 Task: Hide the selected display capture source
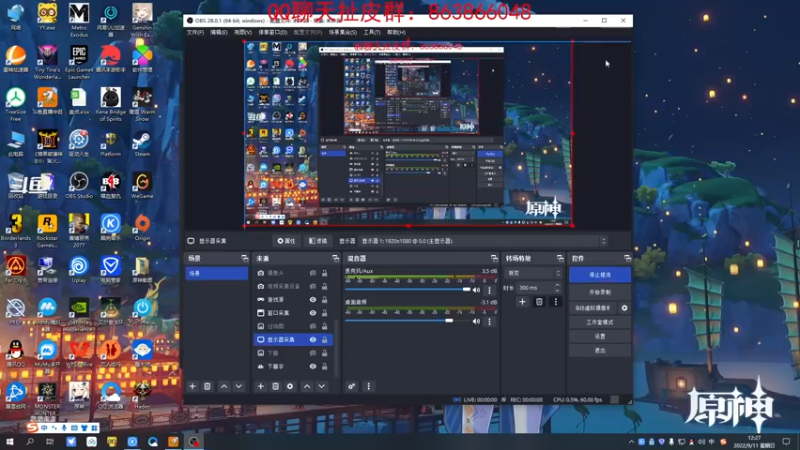pos(313,339)
